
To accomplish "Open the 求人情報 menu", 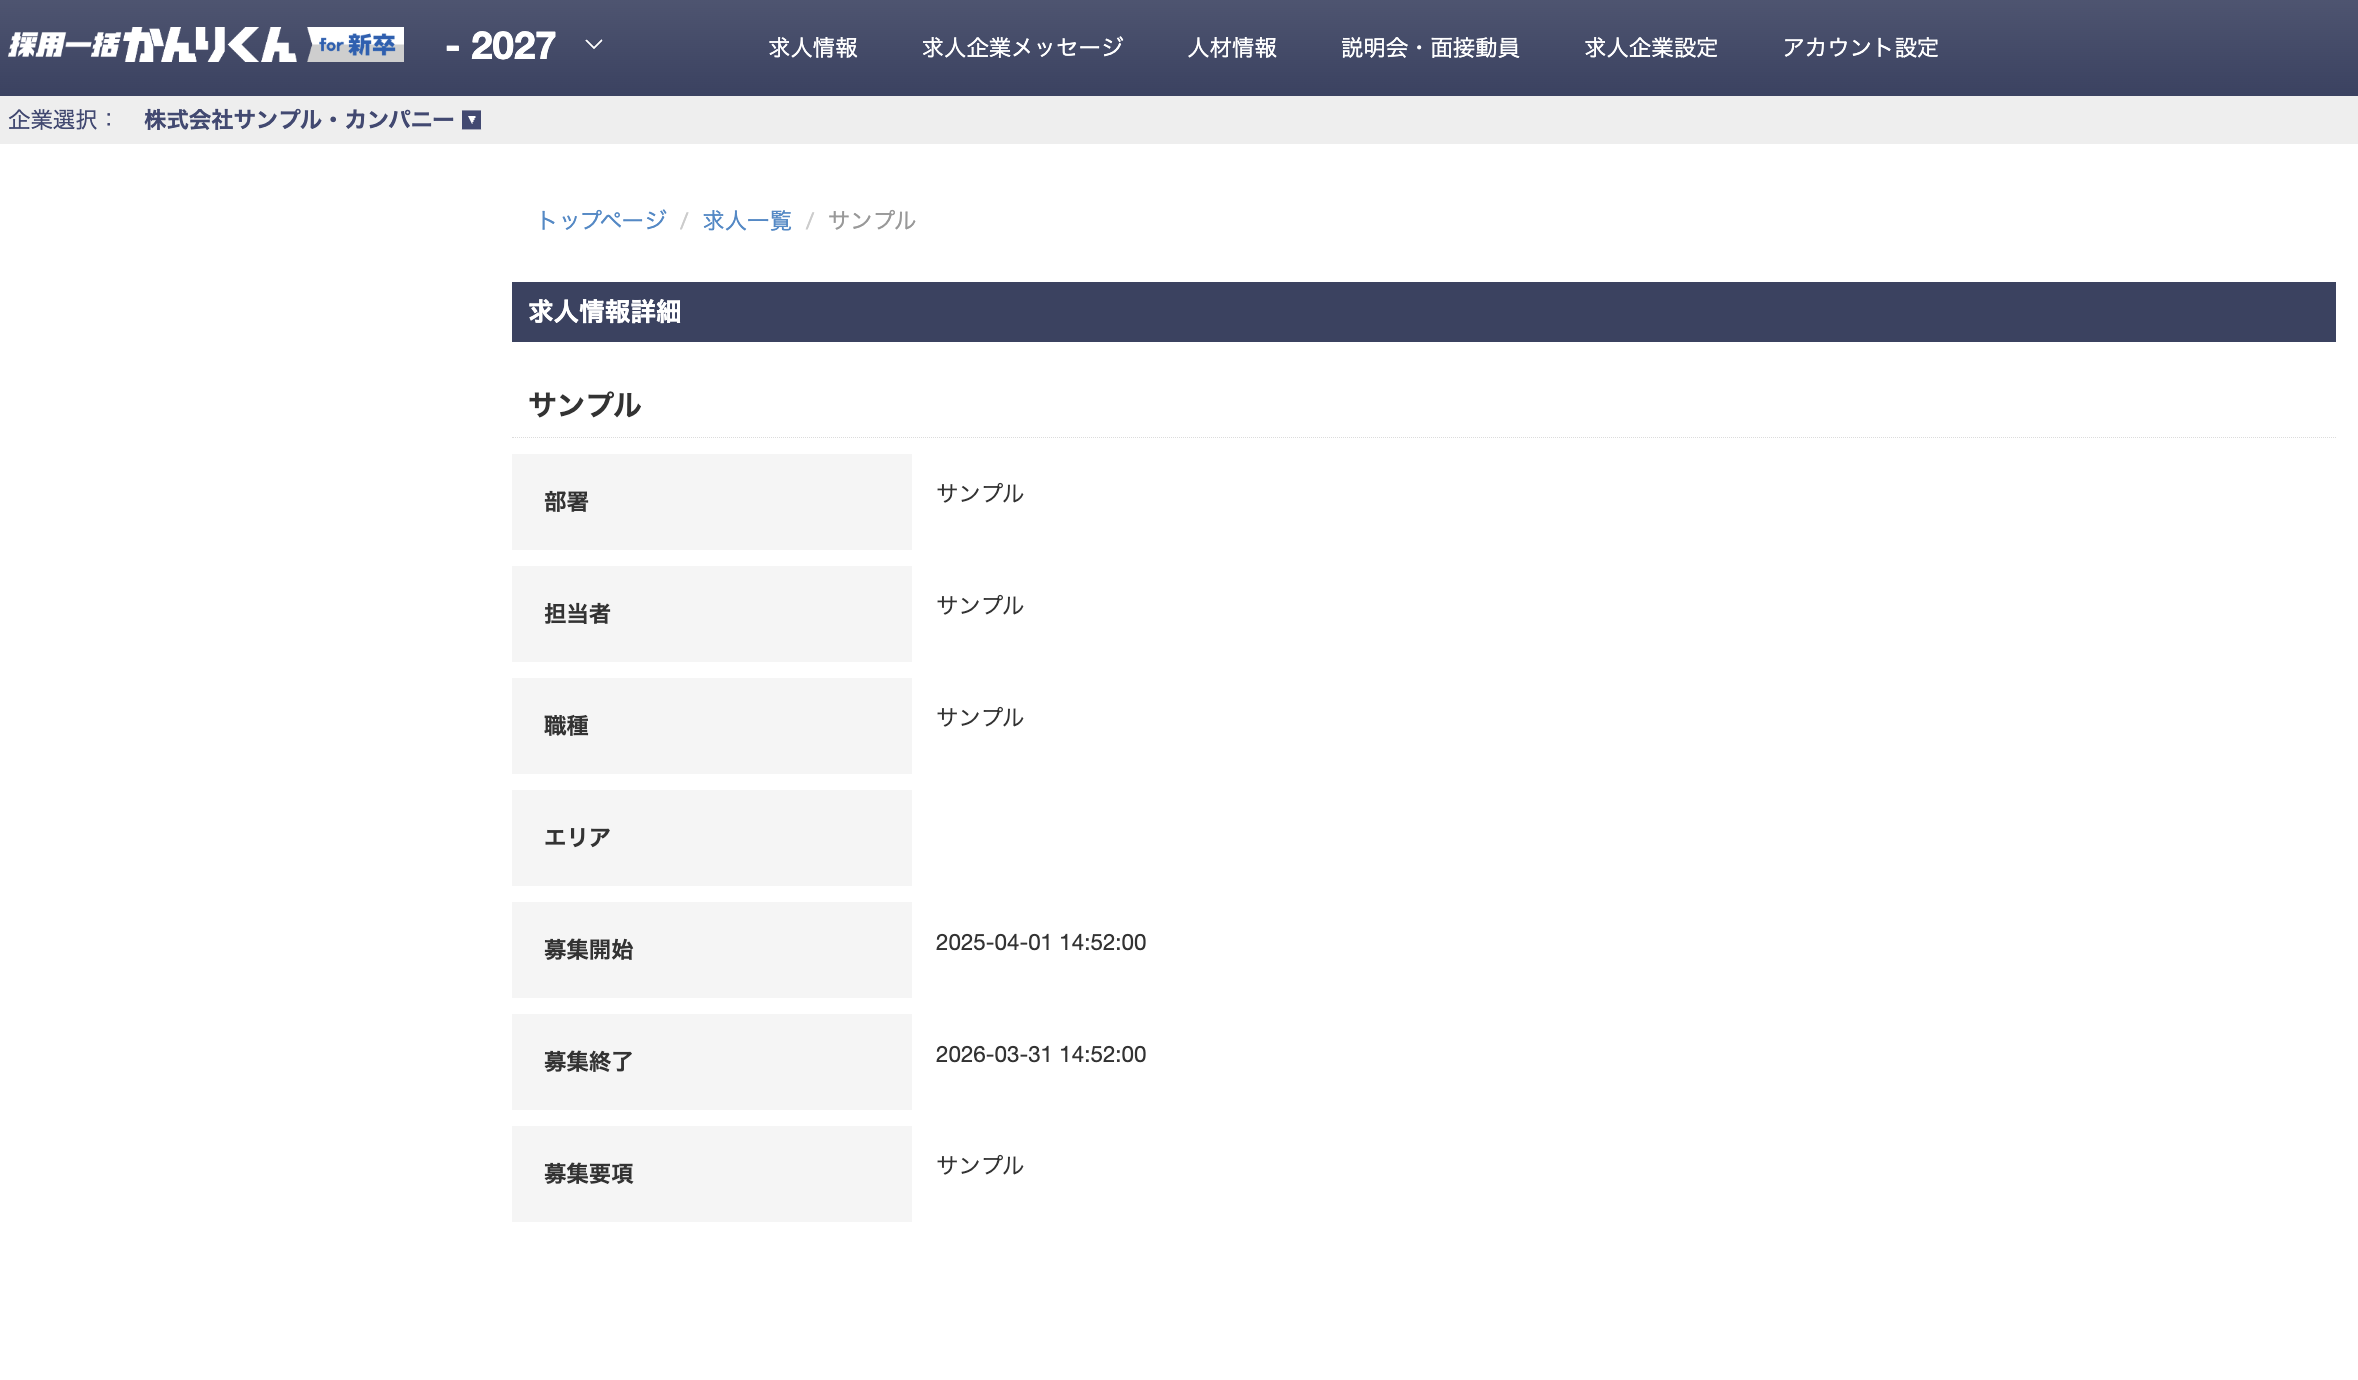I will [812, 48].
